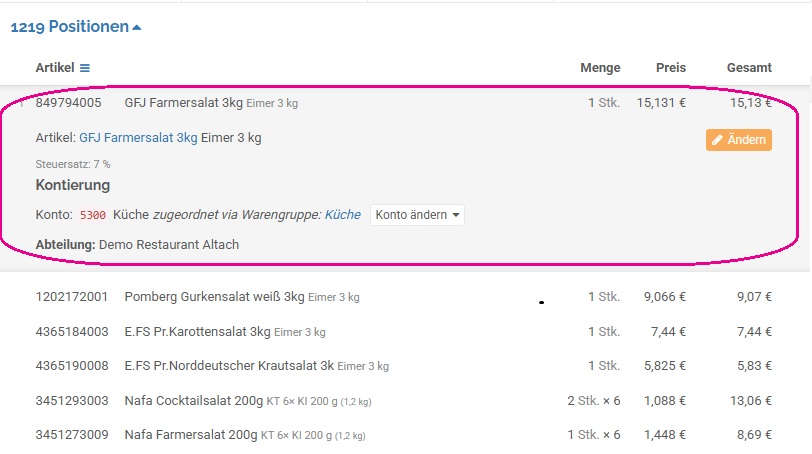Expand the Pomberg Gurkensalat weiß 3kg row
This screenshot has height=454, width=812.
click(404, 297)
